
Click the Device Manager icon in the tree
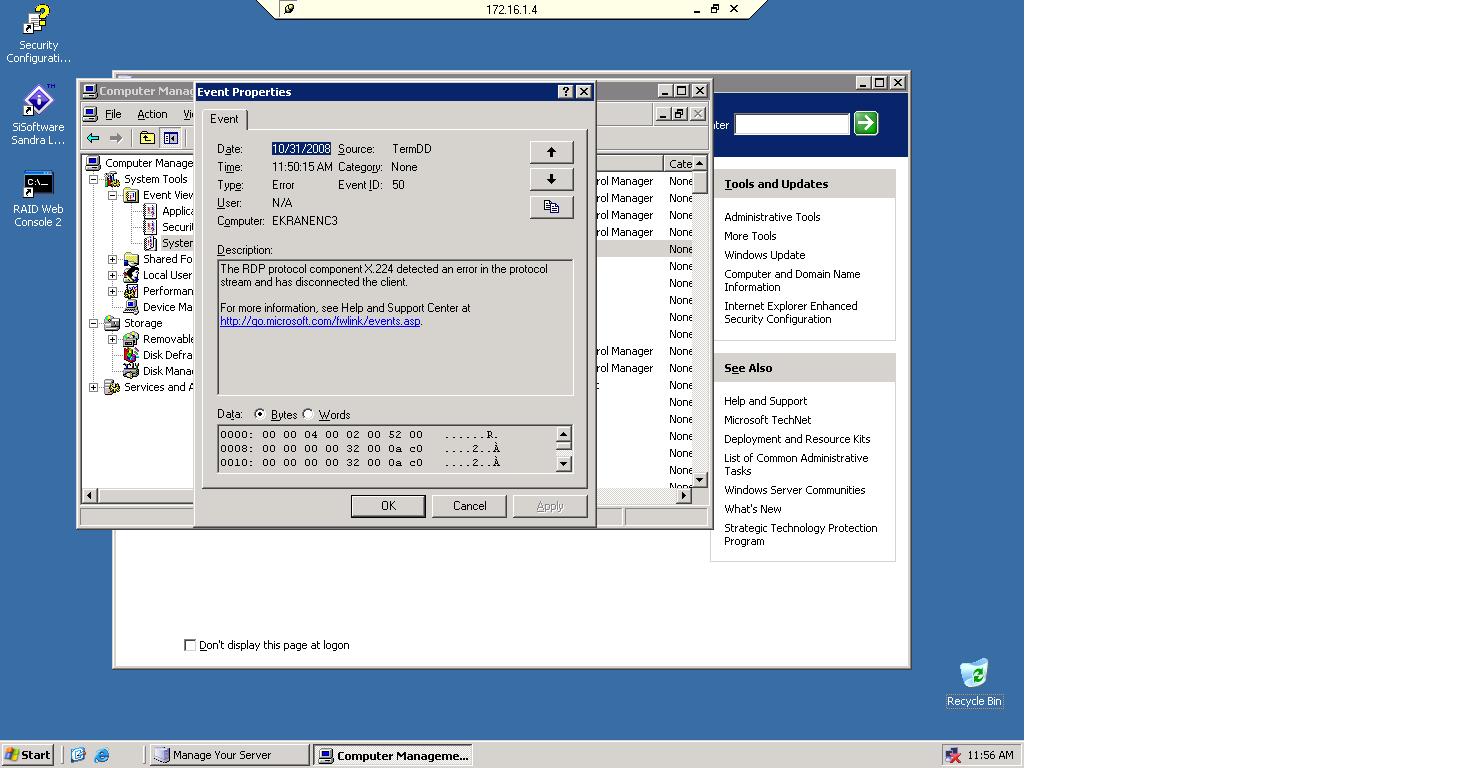pyautogui.click(x=131, y=307)
